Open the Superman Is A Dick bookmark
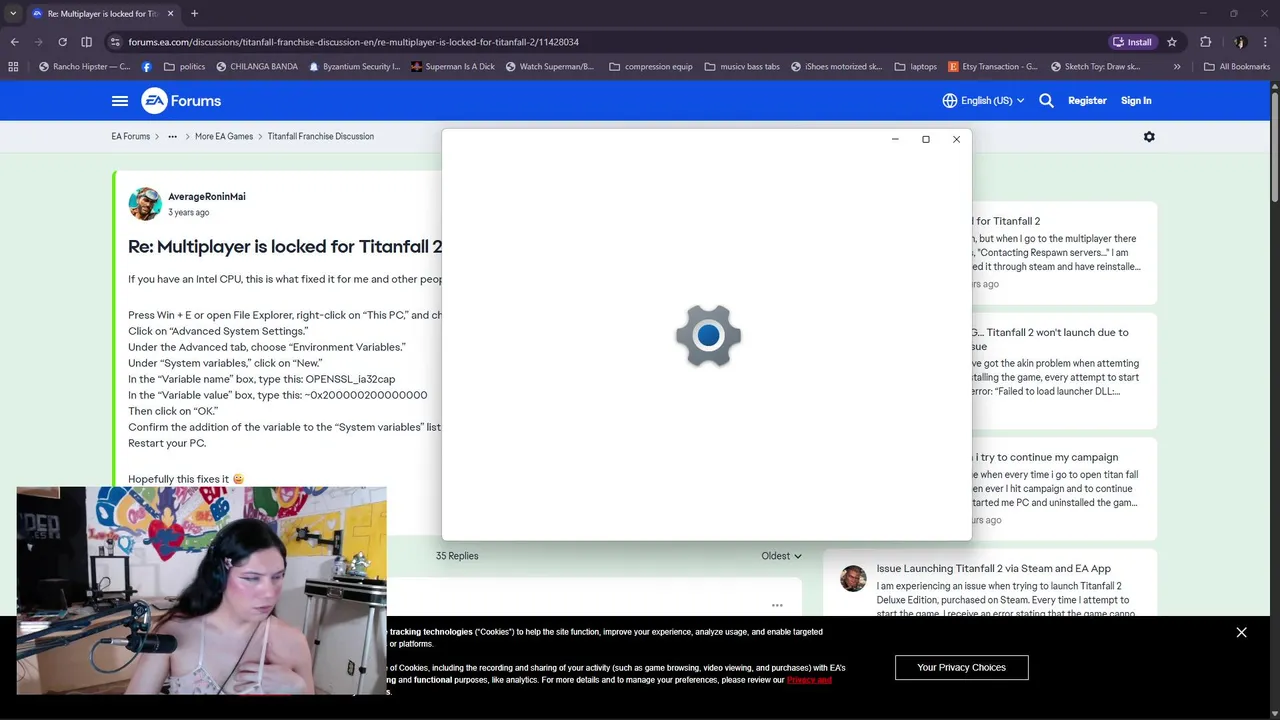Screen dimensions: 1280x720 (x=453, y=67)
